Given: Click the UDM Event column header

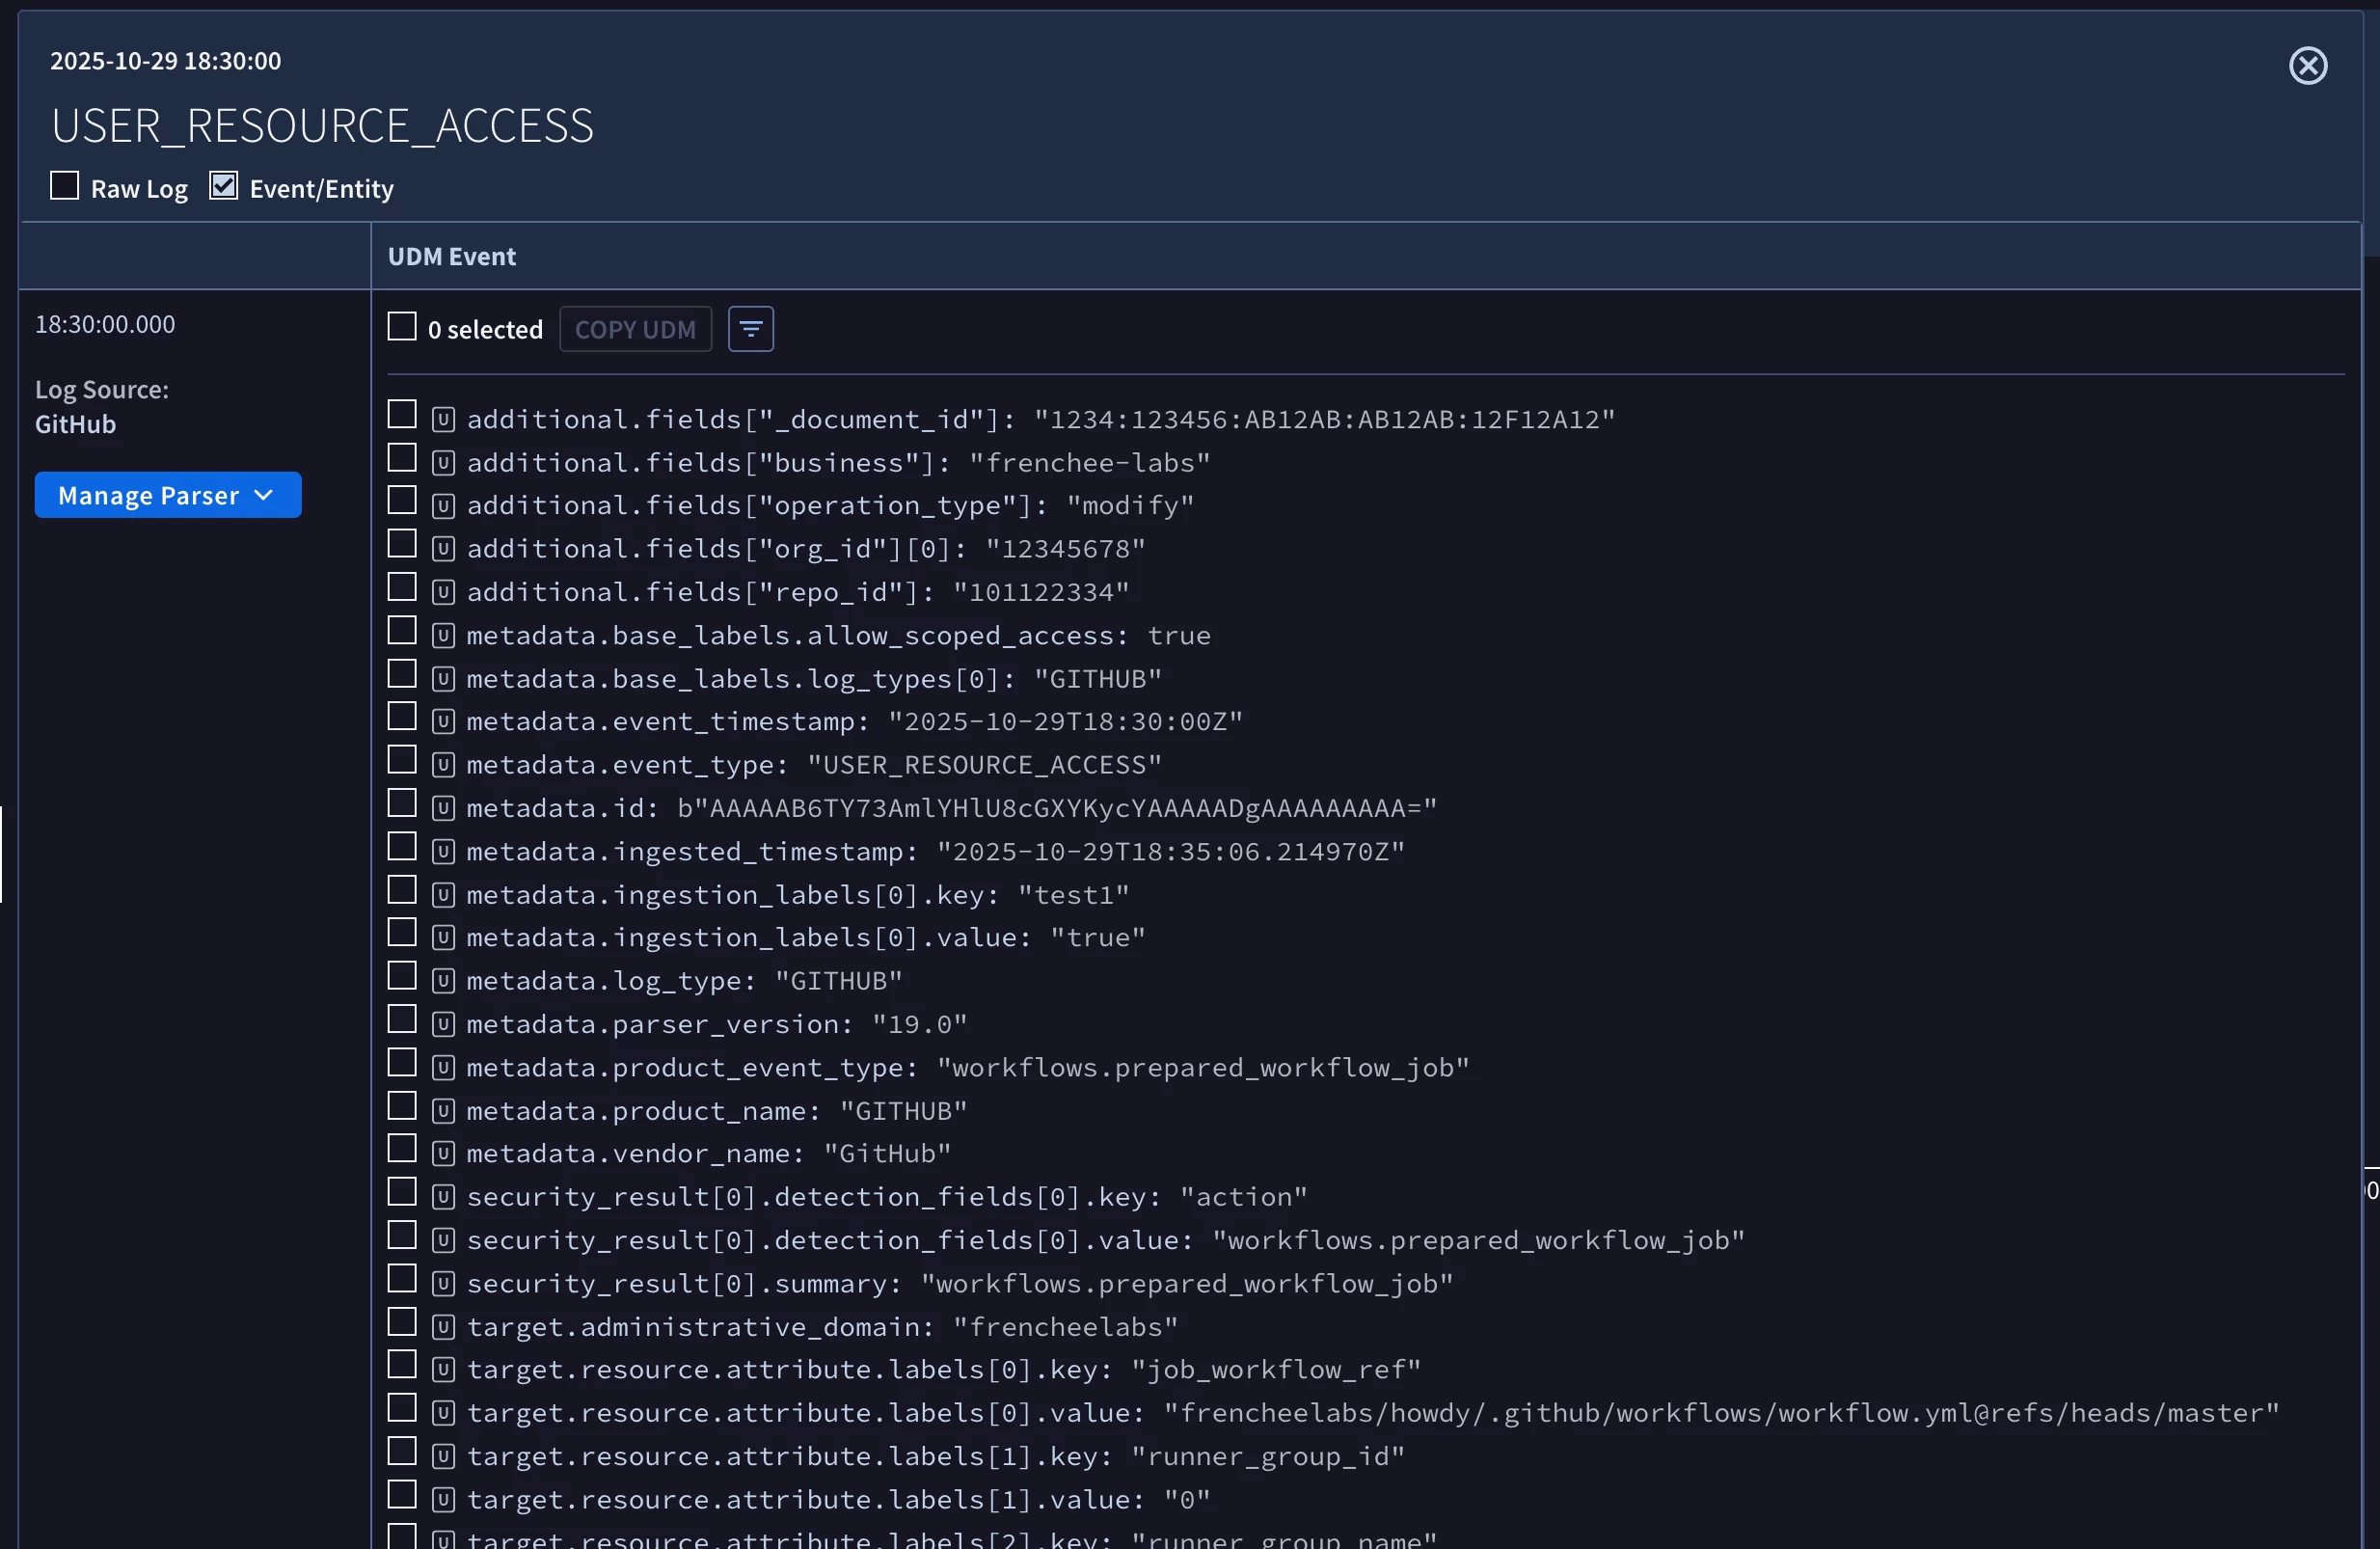Looking at the screenshot, I should pyautogui.click(x=452, y=257).
